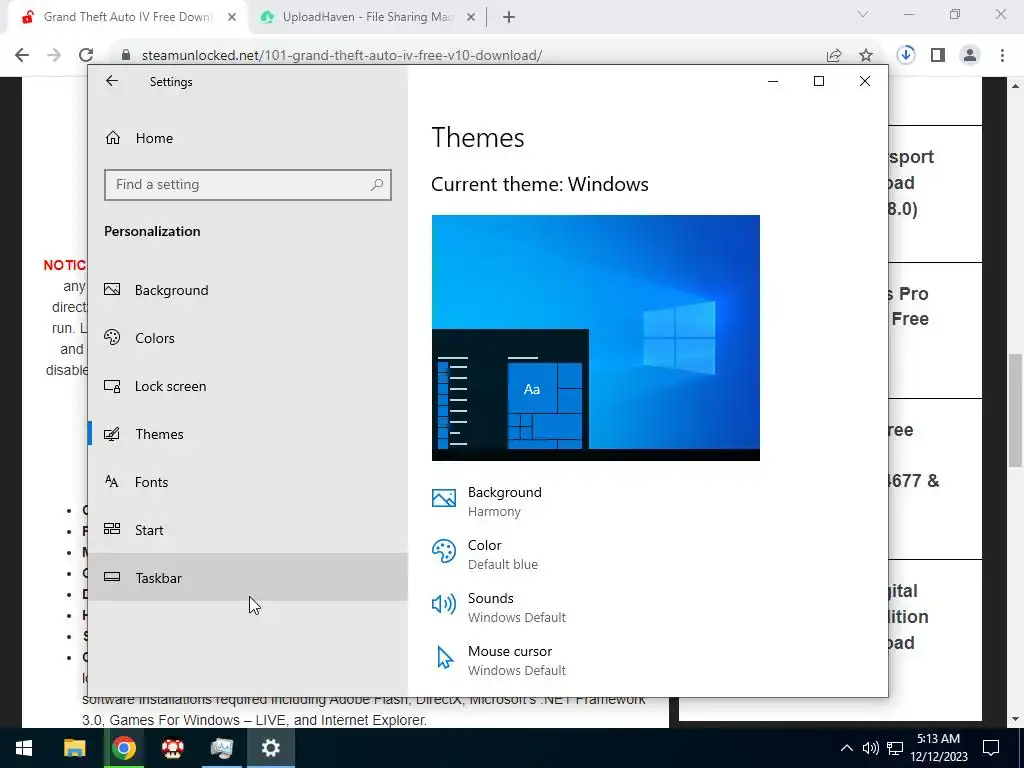Screen dimensions: 1024x768
Task: Click the Colors palette icon in sidebar
Action: [112, 337]
